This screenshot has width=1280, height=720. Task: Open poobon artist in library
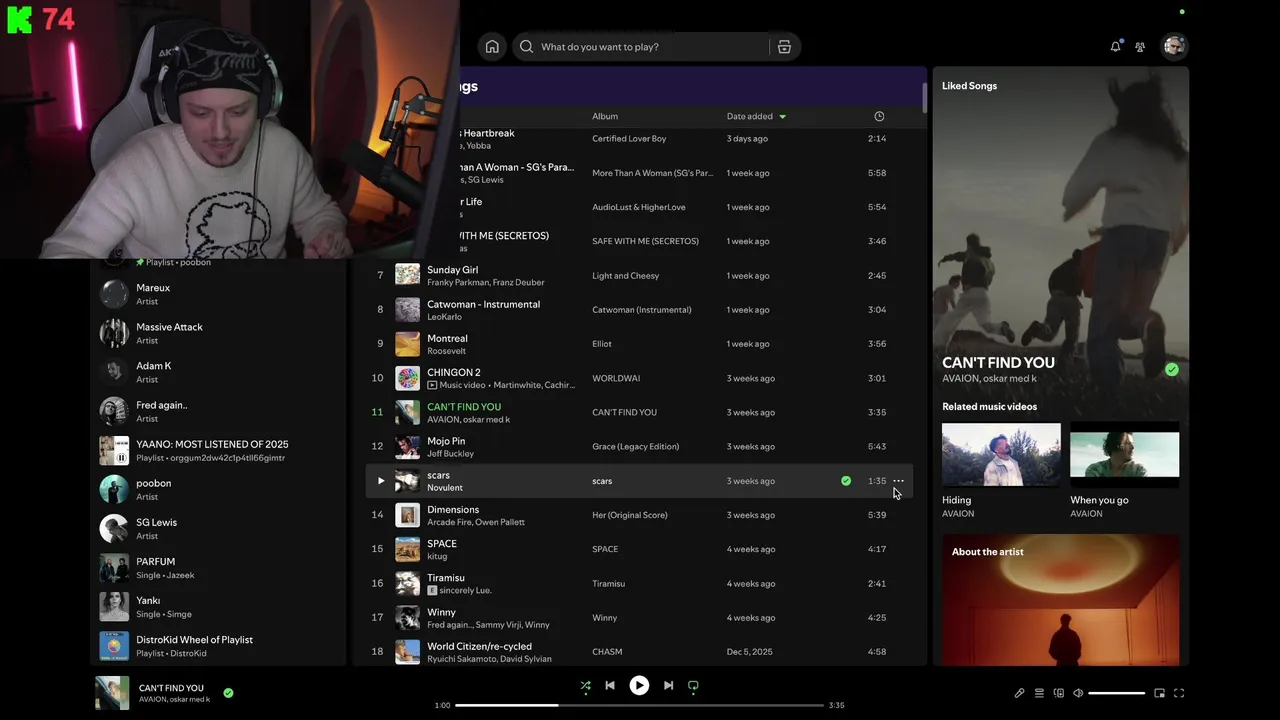click(x=218, y=489)
